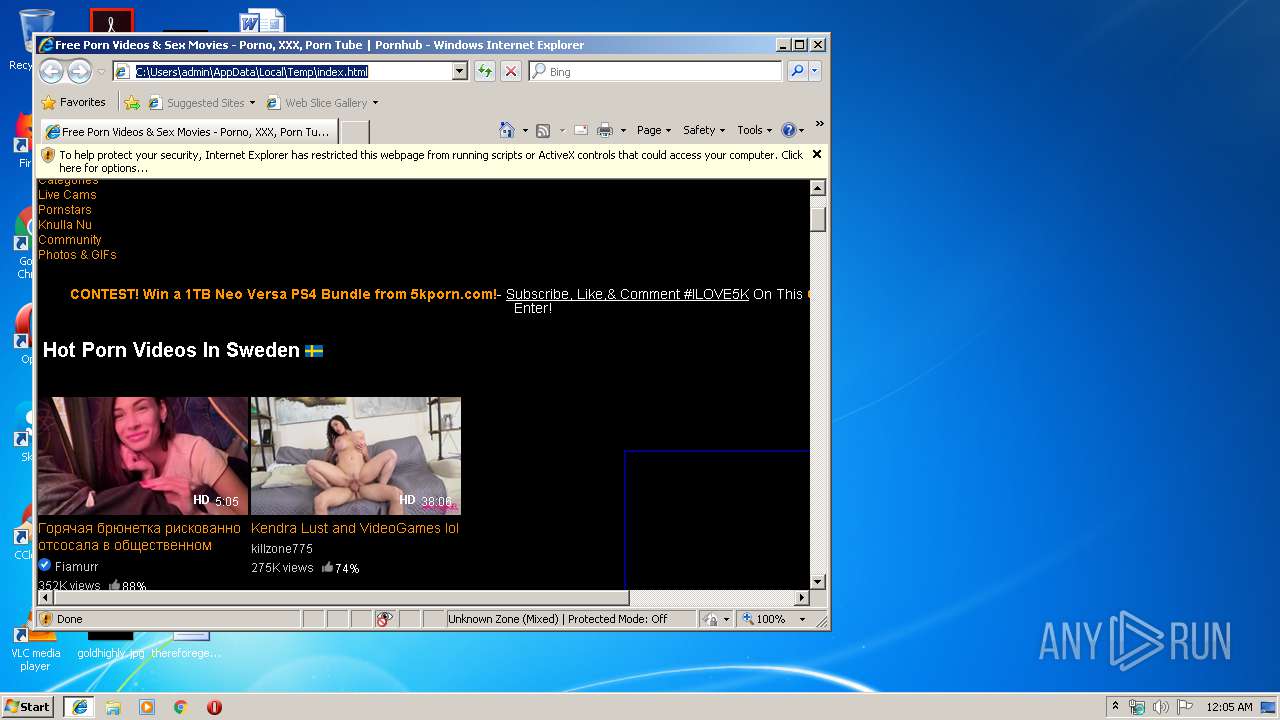Click the red Stop loading icon
Image resolution: width=1280 pixels, height=720 pixels.
click(x=511, y=71)
